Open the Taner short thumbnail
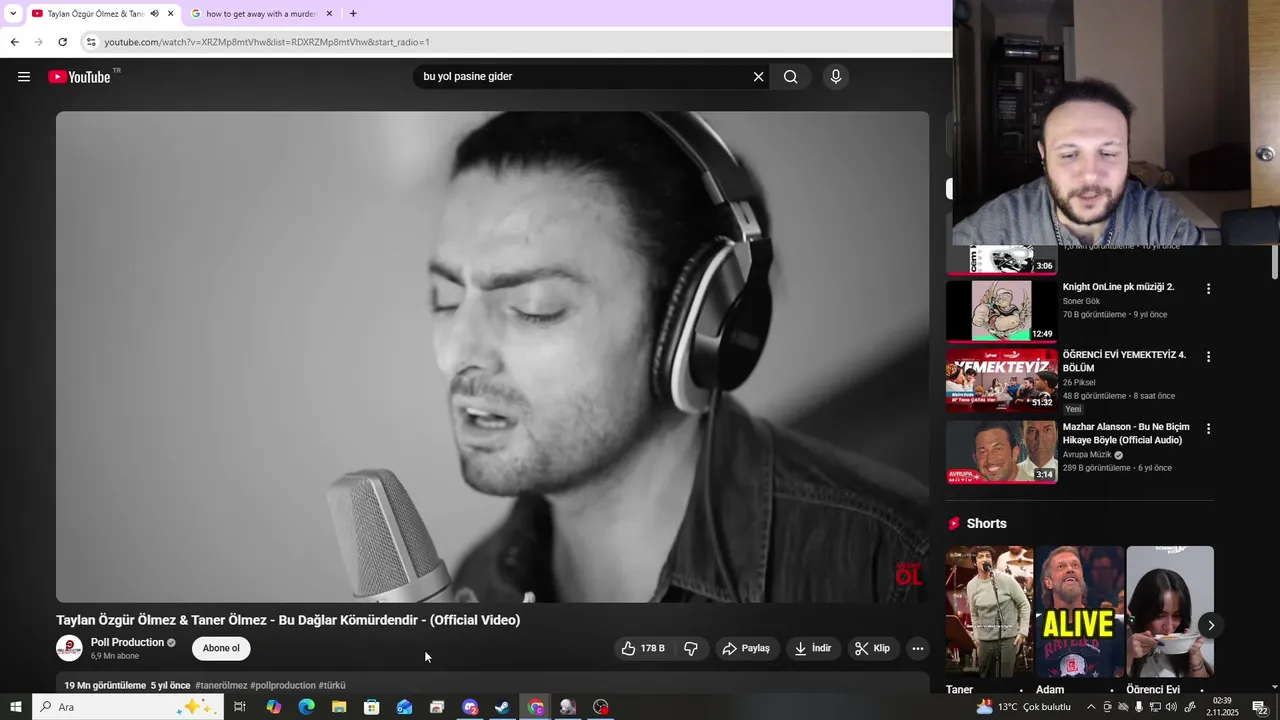The height and width of the screenshot is (720, 1280). tap(989, 612)
